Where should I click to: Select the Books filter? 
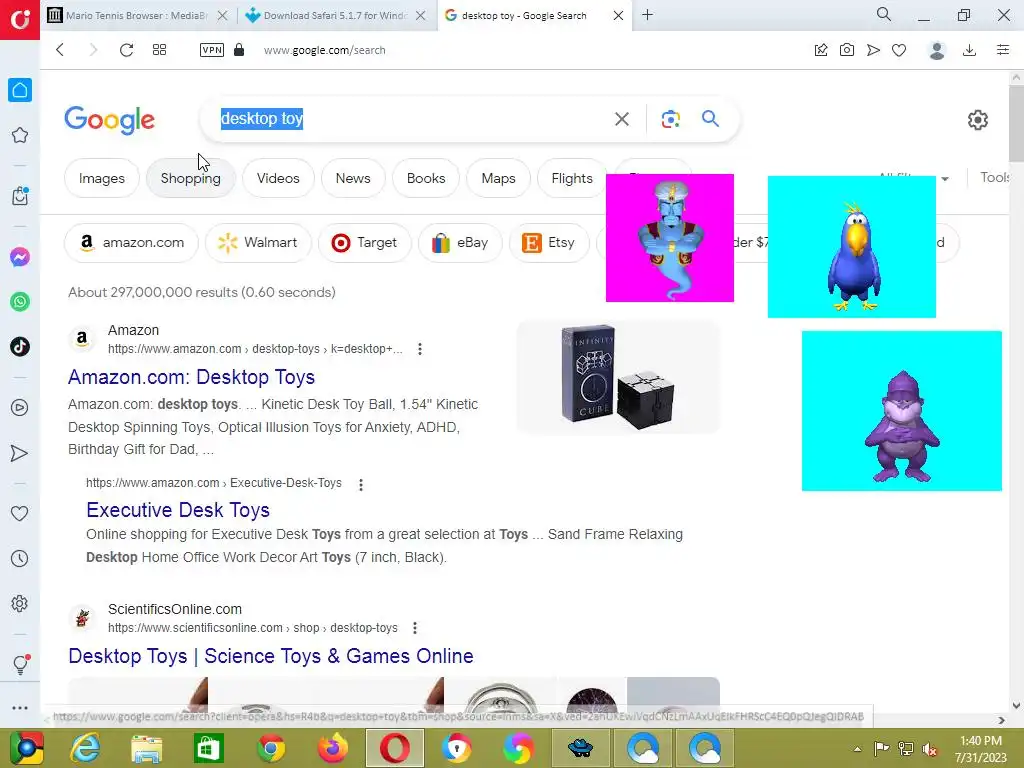pyautogui.click(x=426, y=178)
